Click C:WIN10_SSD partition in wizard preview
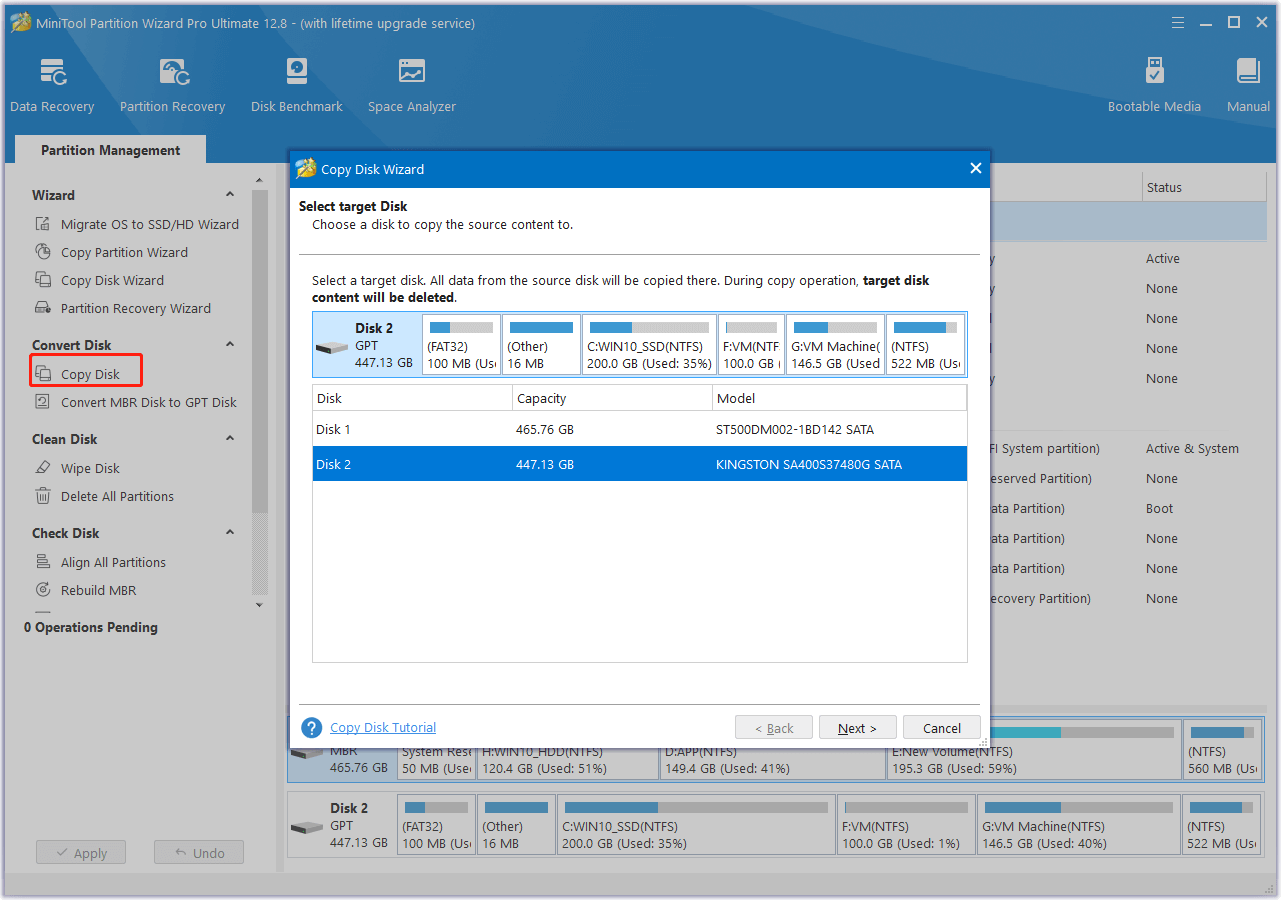Image resolution: width=1281 pixels, height=900 pixels. click(x=649, y=345)
